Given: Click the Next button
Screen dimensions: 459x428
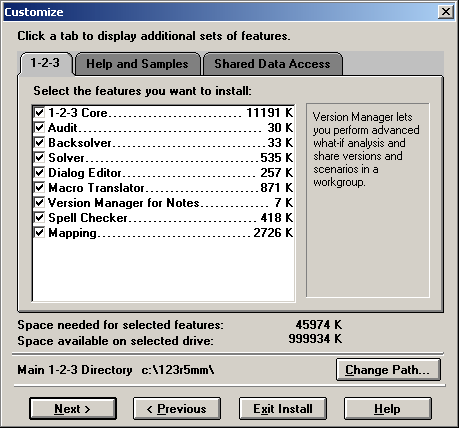Looking at the screenshot, I should click(73, 408).
